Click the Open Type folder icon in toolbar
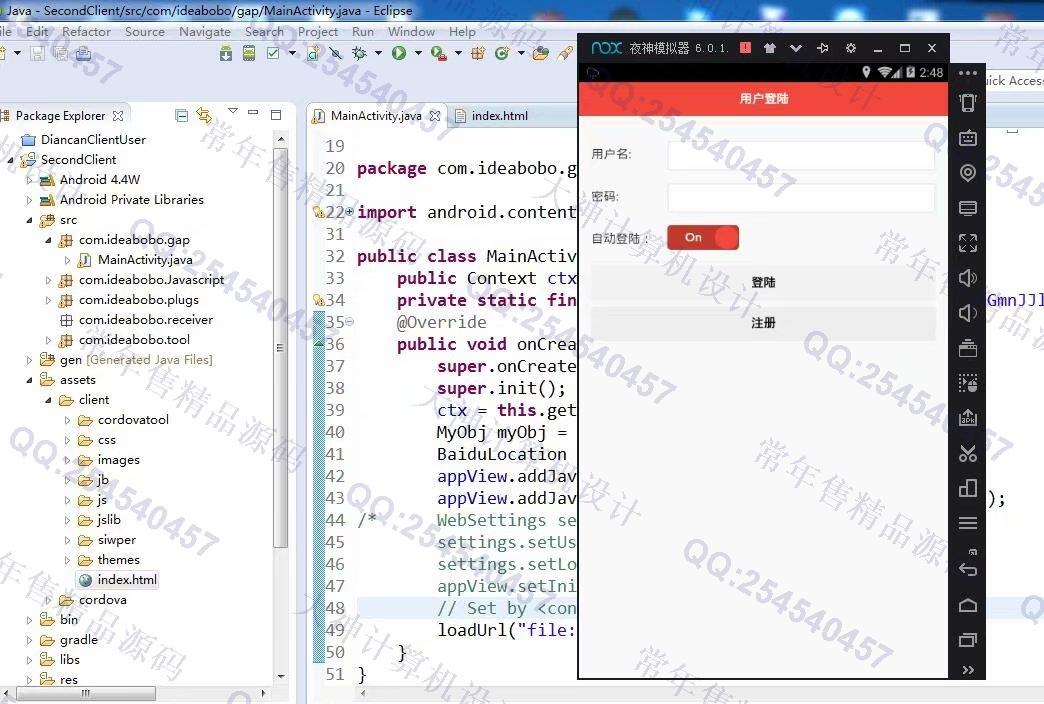The height and width of the screenshot is (704, 1044). [x=541, y=53]
